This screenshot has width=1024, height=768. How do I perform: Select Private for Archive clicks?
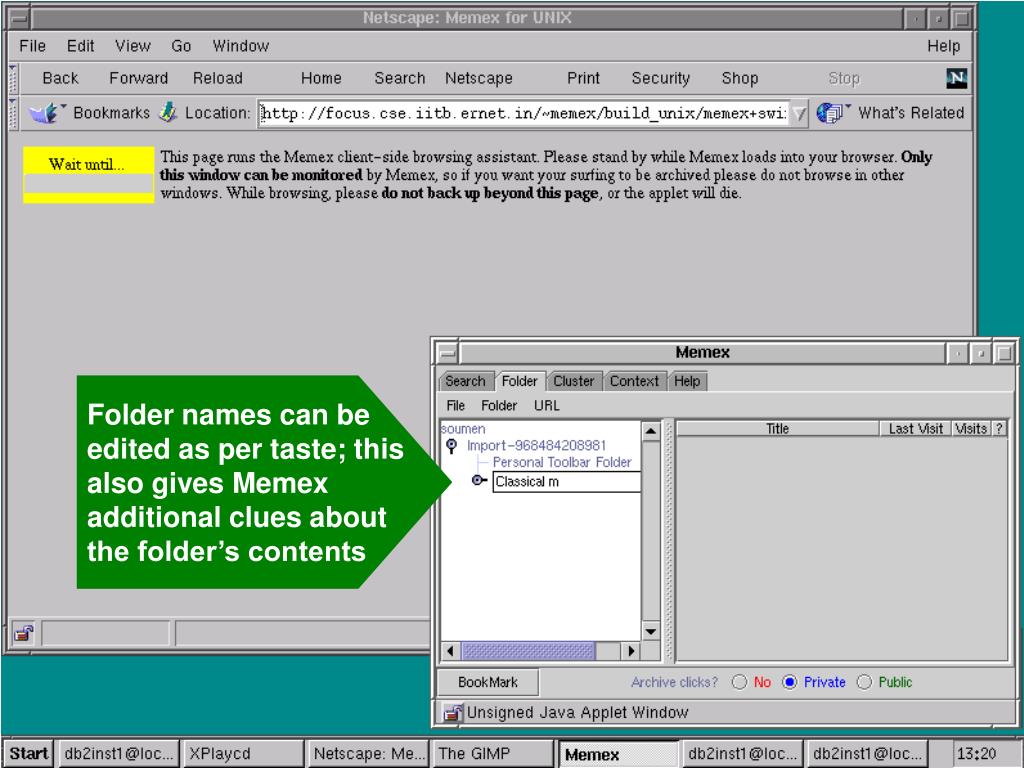790,682
